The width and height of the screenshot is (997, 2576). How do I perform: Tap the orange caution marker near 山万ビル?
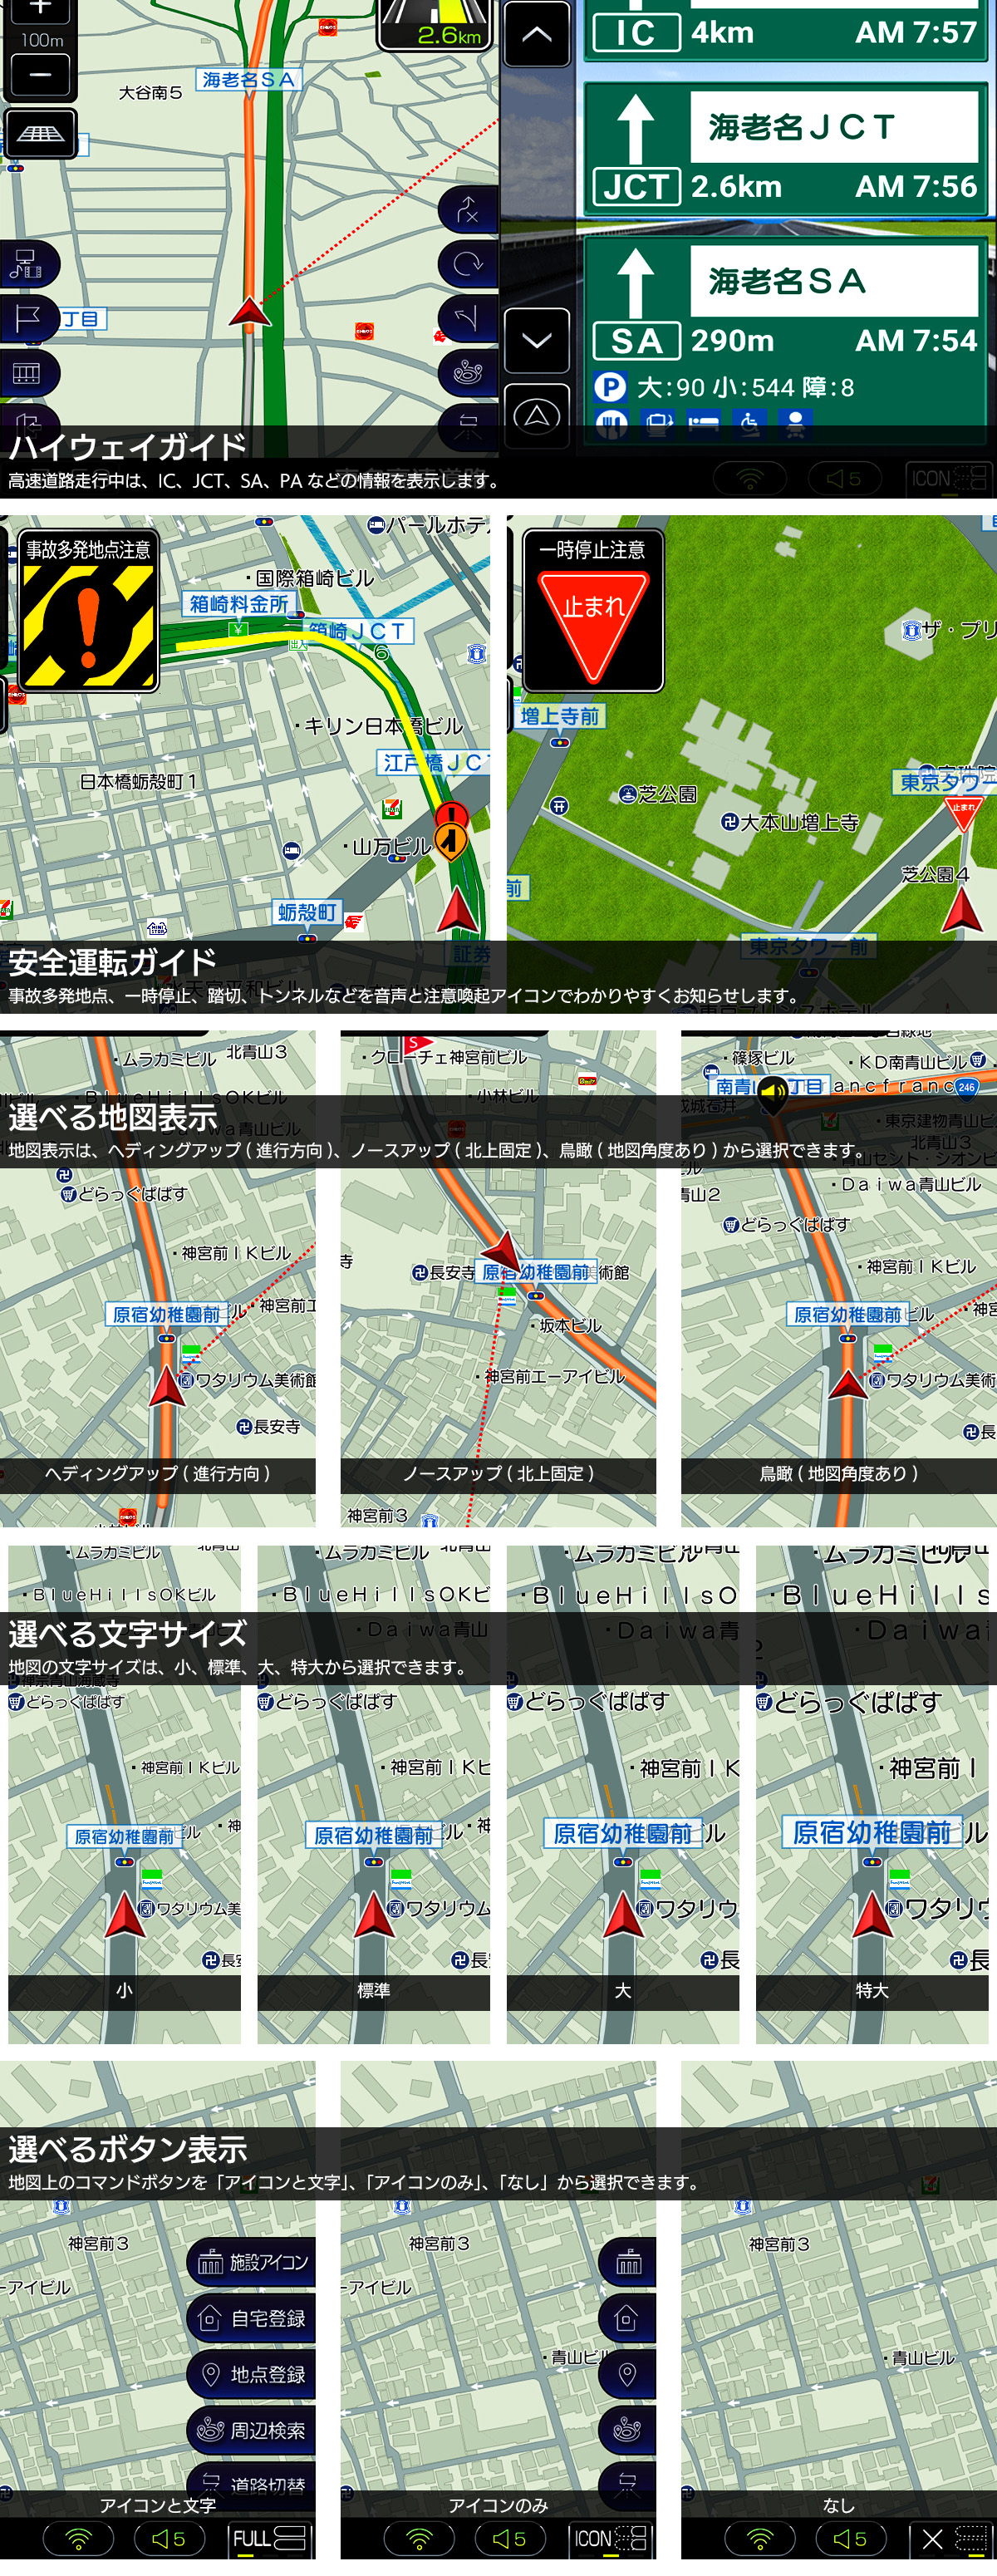pos(451,841)
